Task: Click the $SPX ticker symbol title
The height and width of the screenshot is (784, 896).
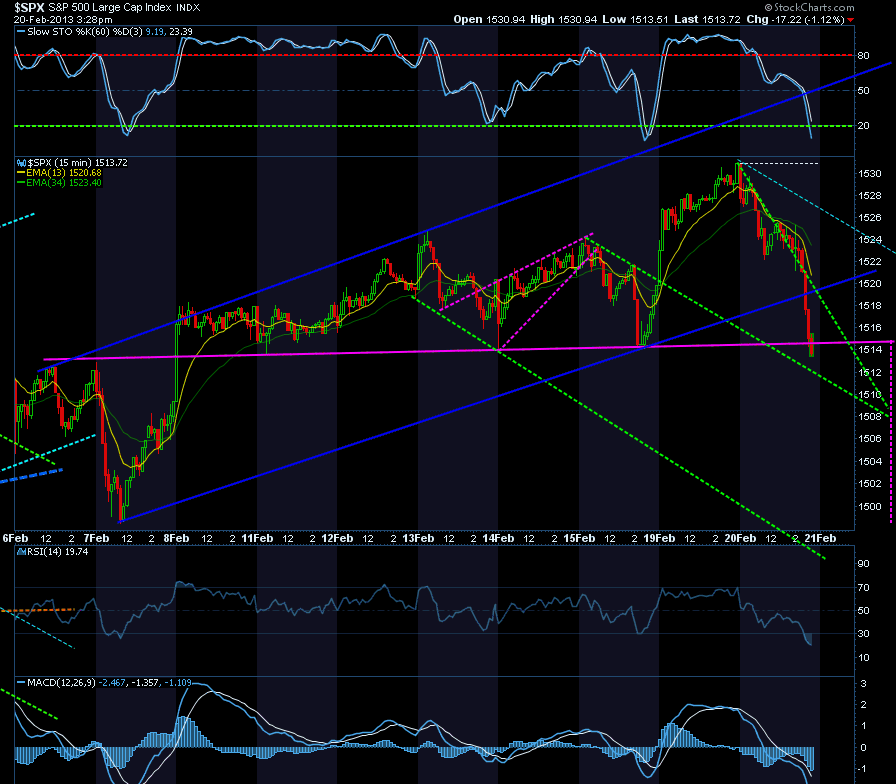Action: point(29,7)
